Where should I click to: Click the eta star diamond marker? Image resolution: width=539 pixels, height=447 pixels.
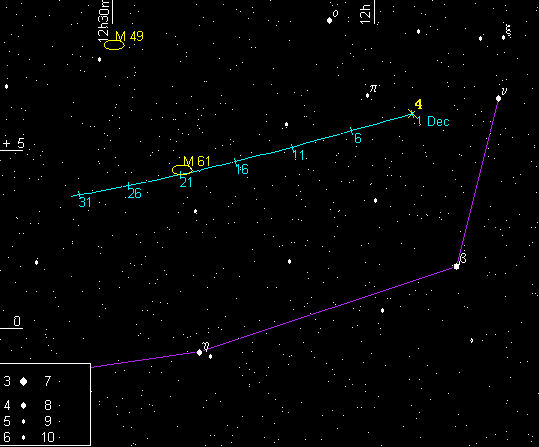click(x=199, y=352)
